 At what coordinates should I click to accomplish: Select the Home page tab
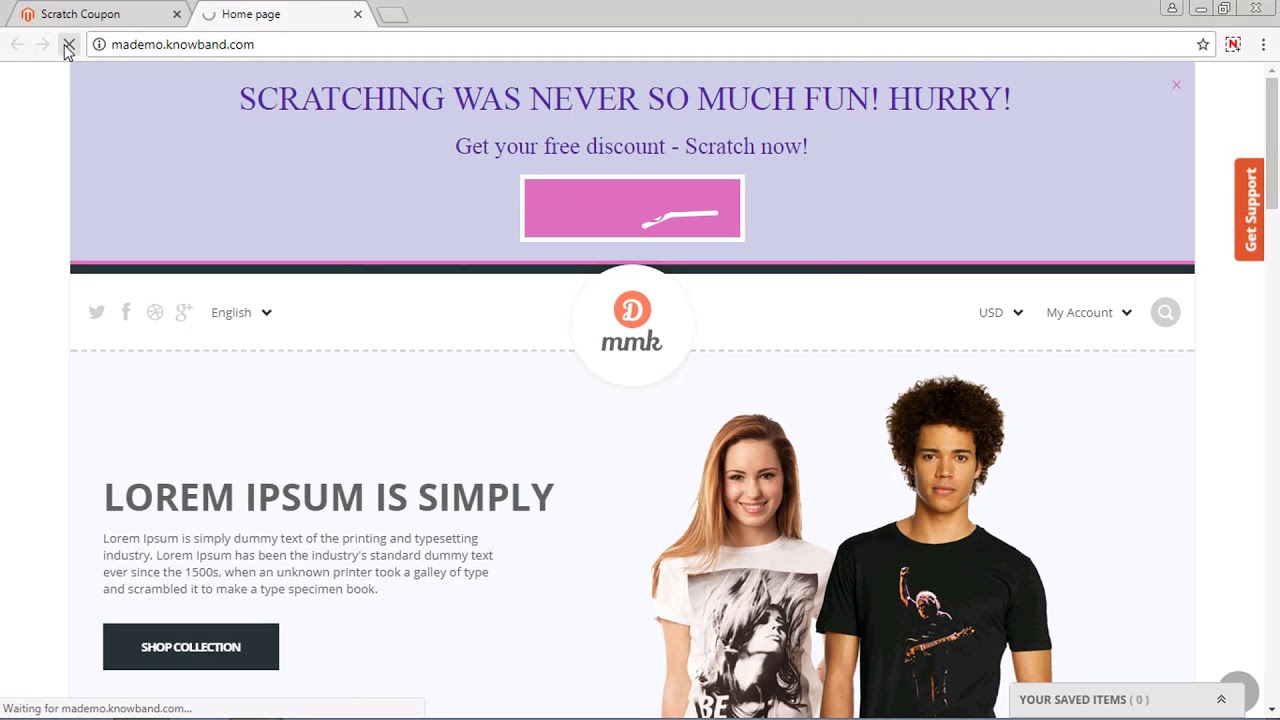click(x=279, y=14)
